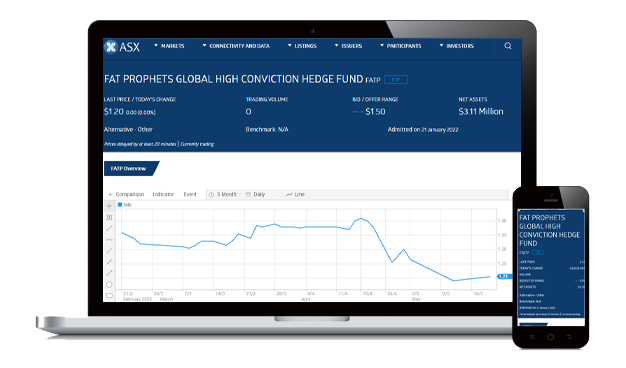Open the search magnifier icon

point(508,46)
